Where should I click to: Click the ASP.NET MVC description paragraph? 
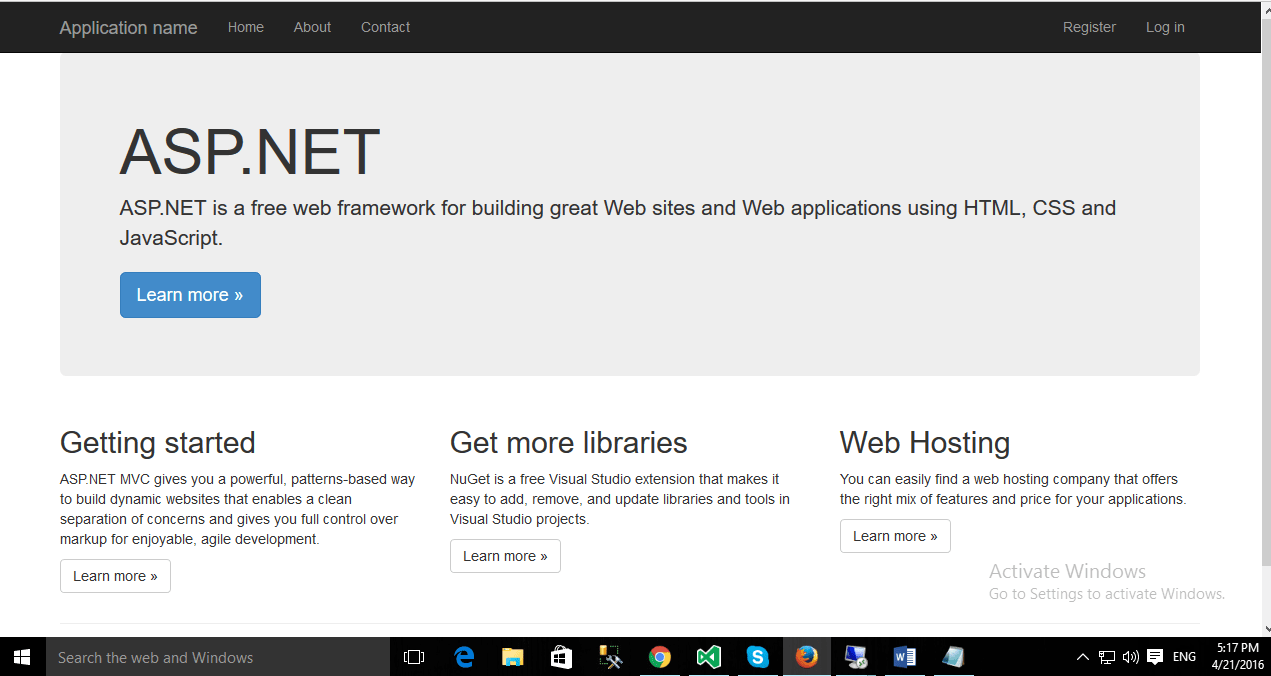point(238,509)
